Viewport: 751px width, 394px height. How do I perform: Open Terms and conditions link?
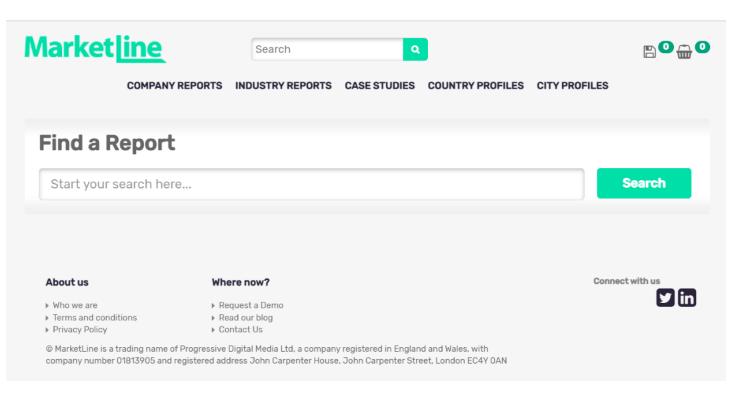click(x=94, y=317)
